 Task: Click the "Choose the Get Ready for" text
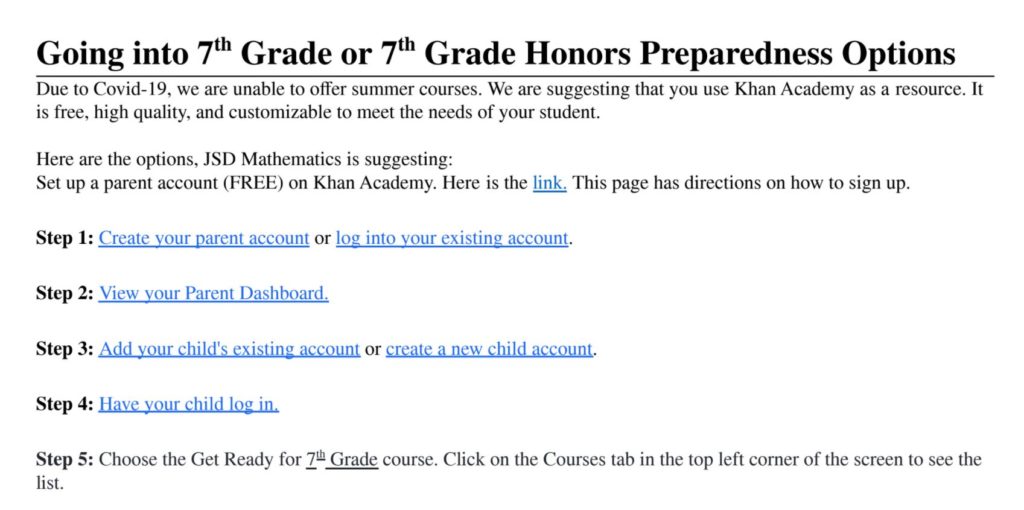click(x=200, y=460)
